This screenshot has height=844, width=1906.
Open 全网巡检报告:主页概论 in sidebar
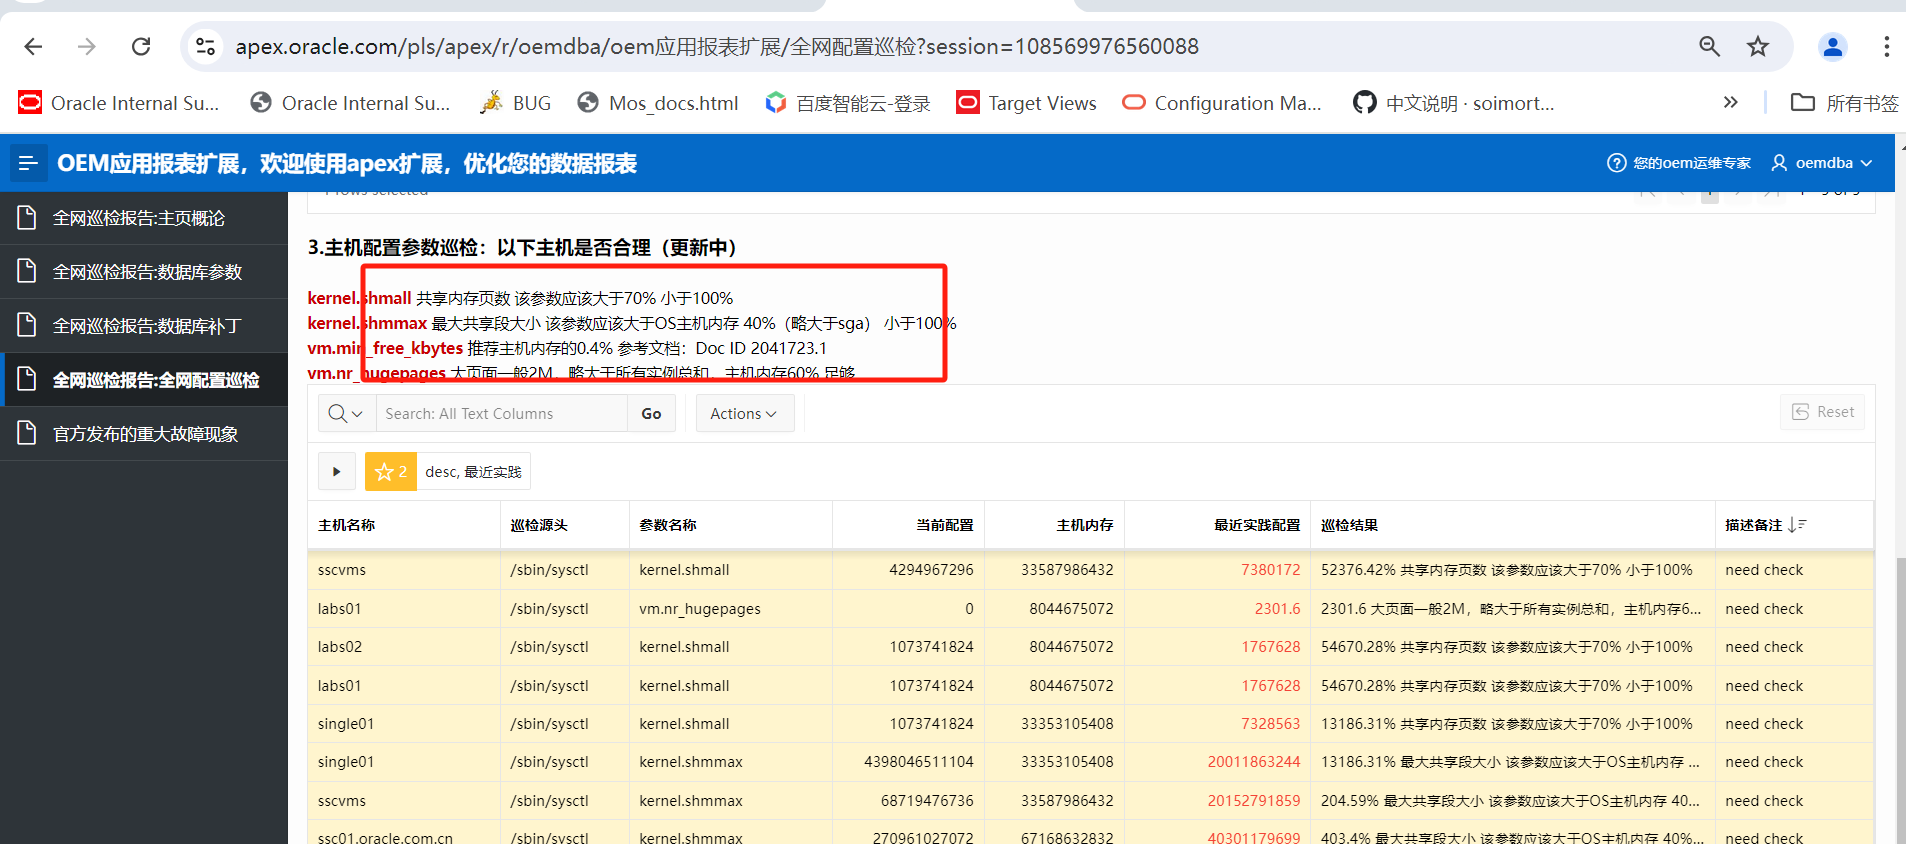click(144, 218)
